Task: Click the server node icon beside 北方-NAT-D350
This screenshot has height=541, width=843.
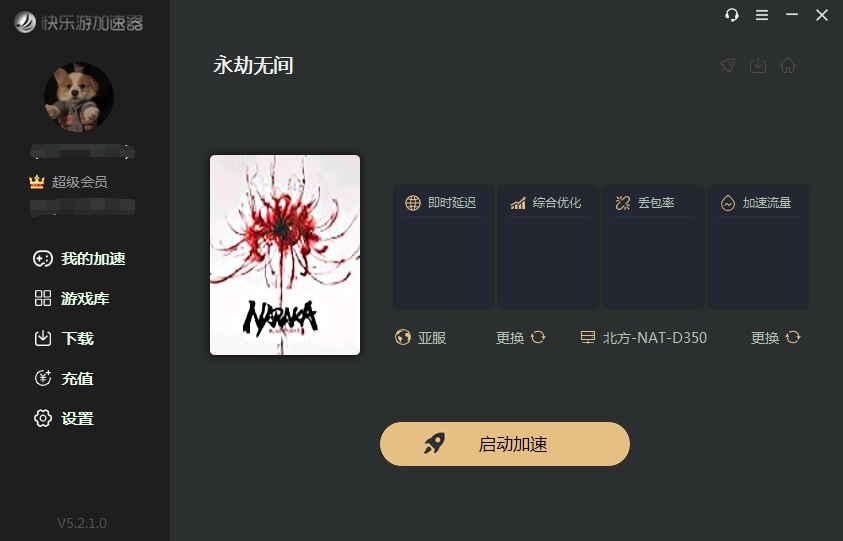Action: click(588, 337)
